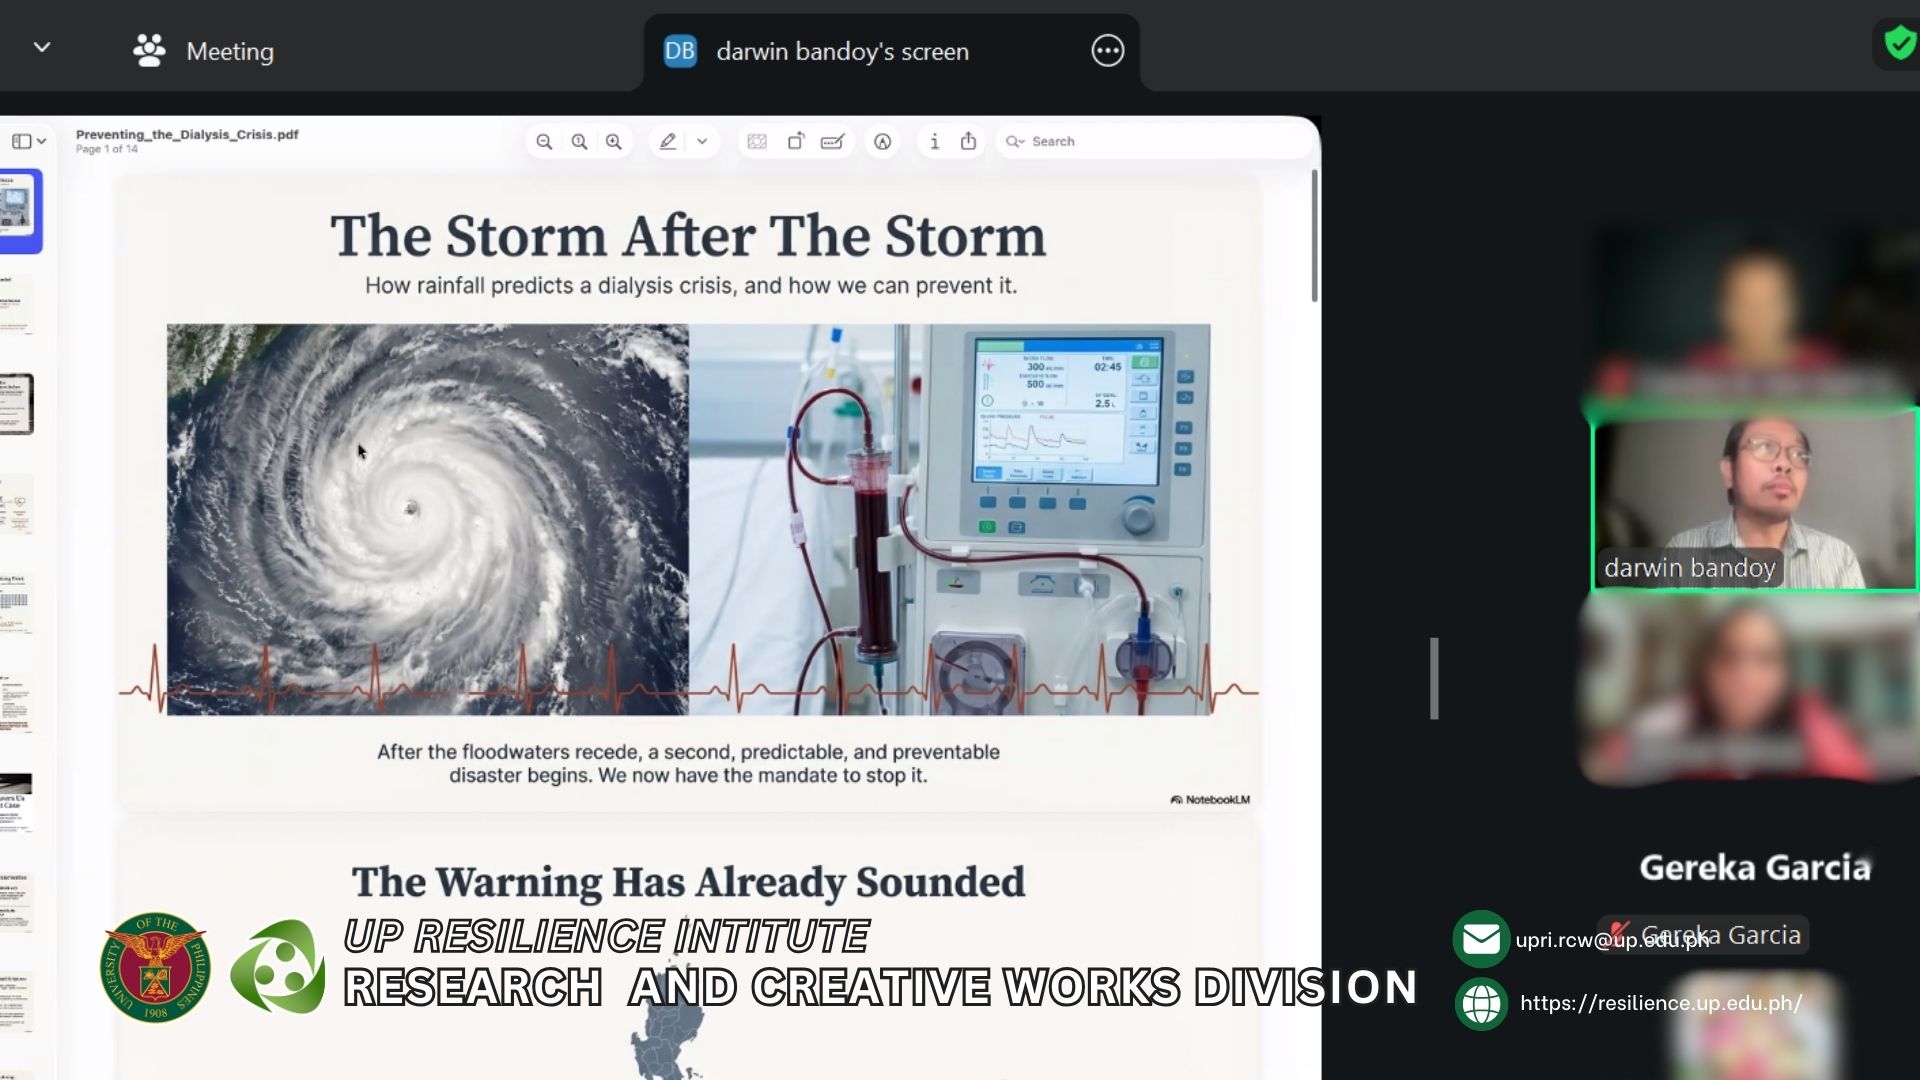1920x1080 pixels.
Task: Click the actual size zoom icon
Action: [x=579, y=142]
